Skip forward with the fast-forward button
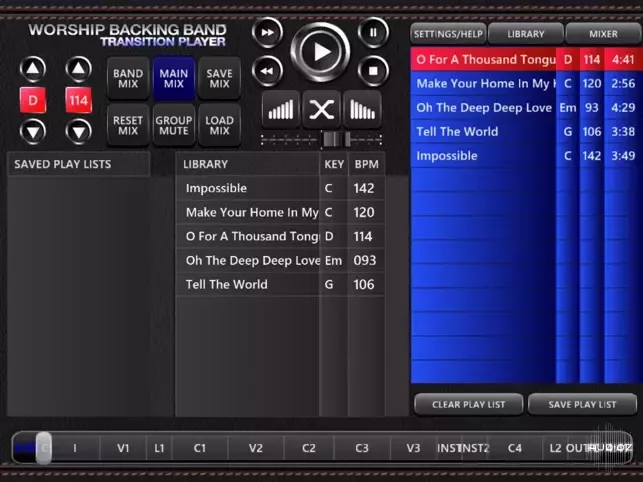 point(267,32)
